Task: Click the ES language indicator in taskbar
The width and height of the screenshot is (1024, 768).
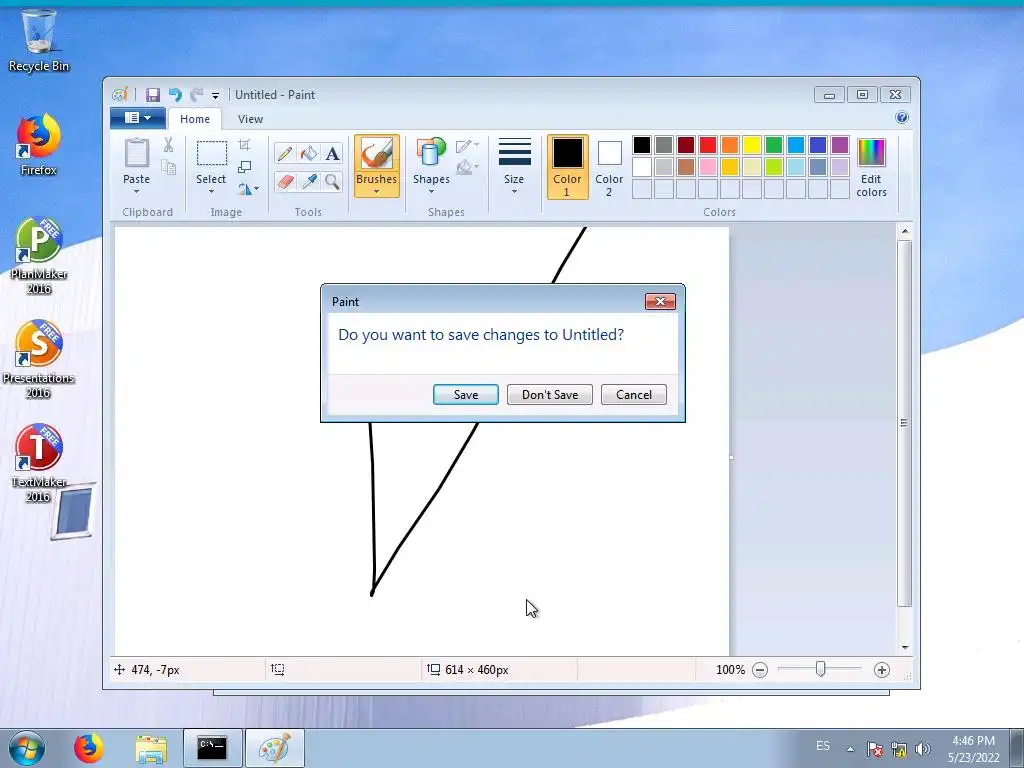Action: tap(823, 746)
